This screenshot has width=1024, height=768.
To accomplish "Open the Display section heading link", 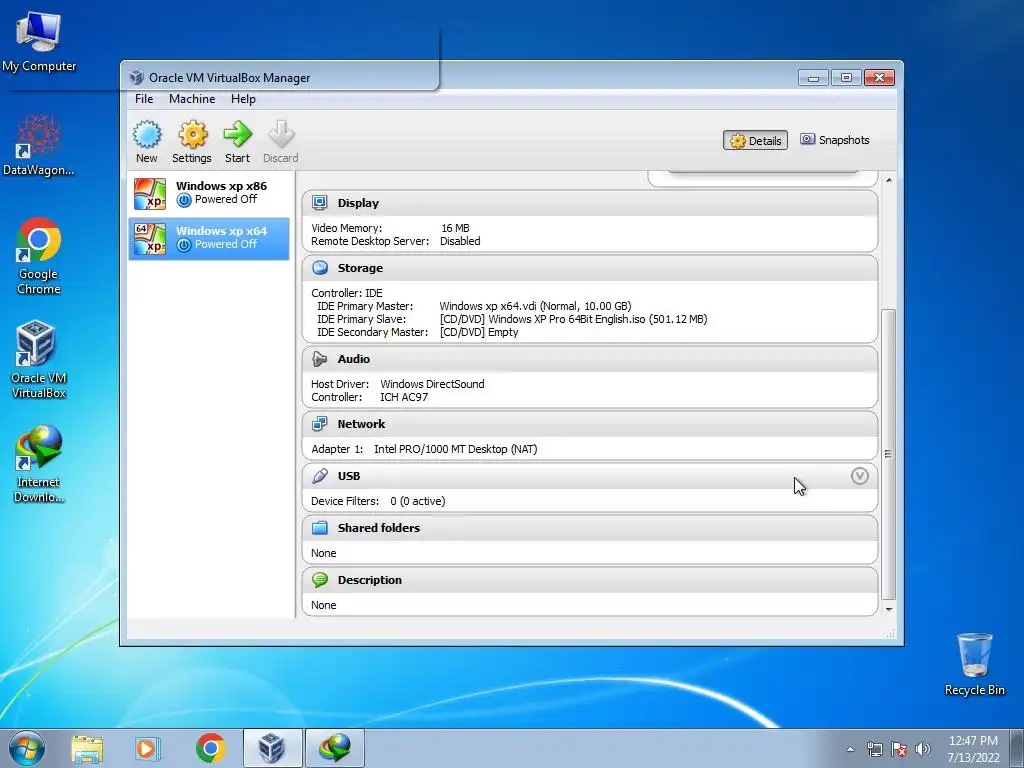I will click(x=358, y=203).
